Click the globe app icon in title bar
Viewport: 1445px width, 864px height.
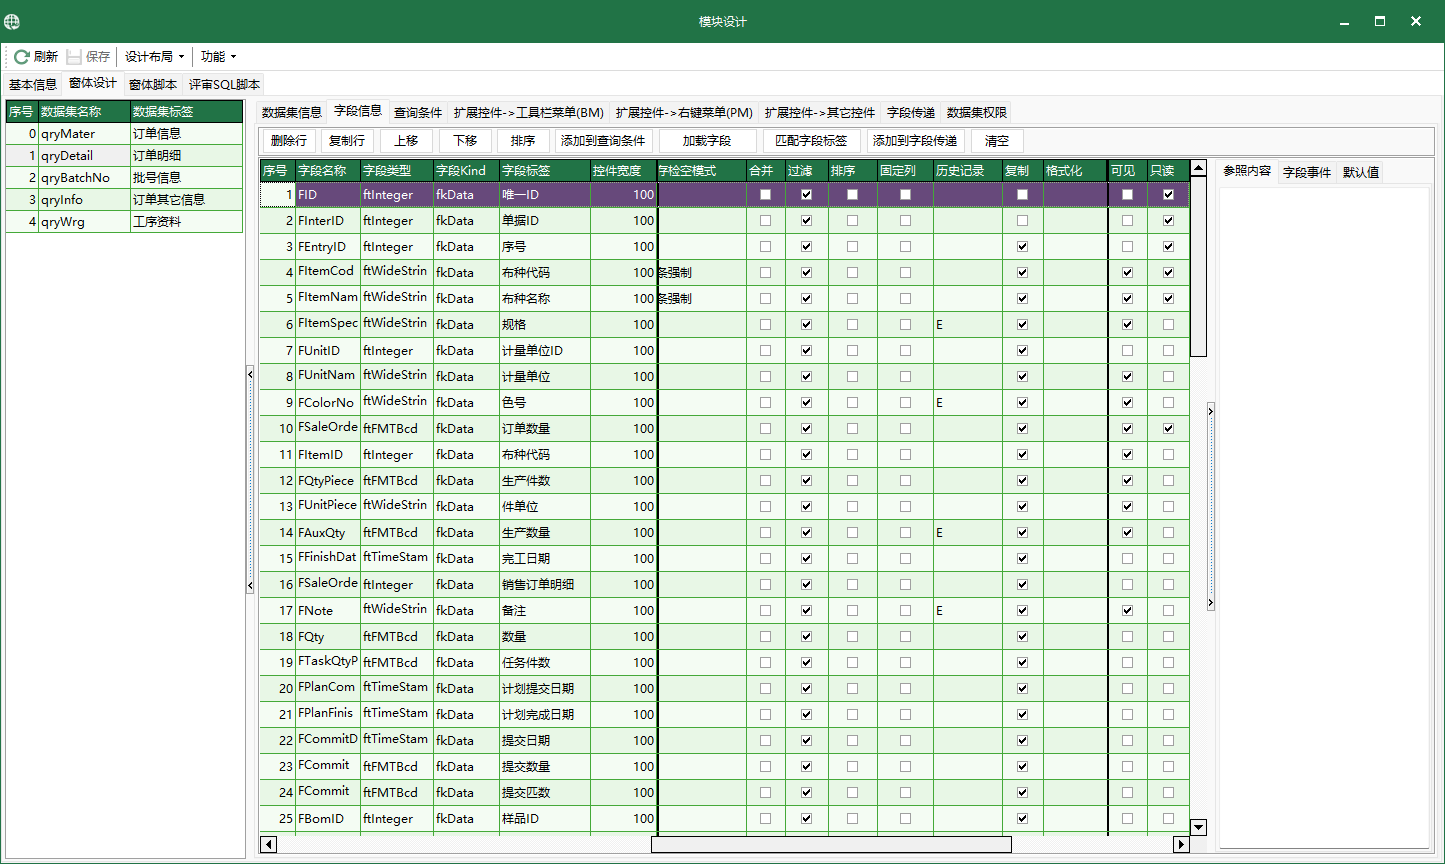point(12,22)
